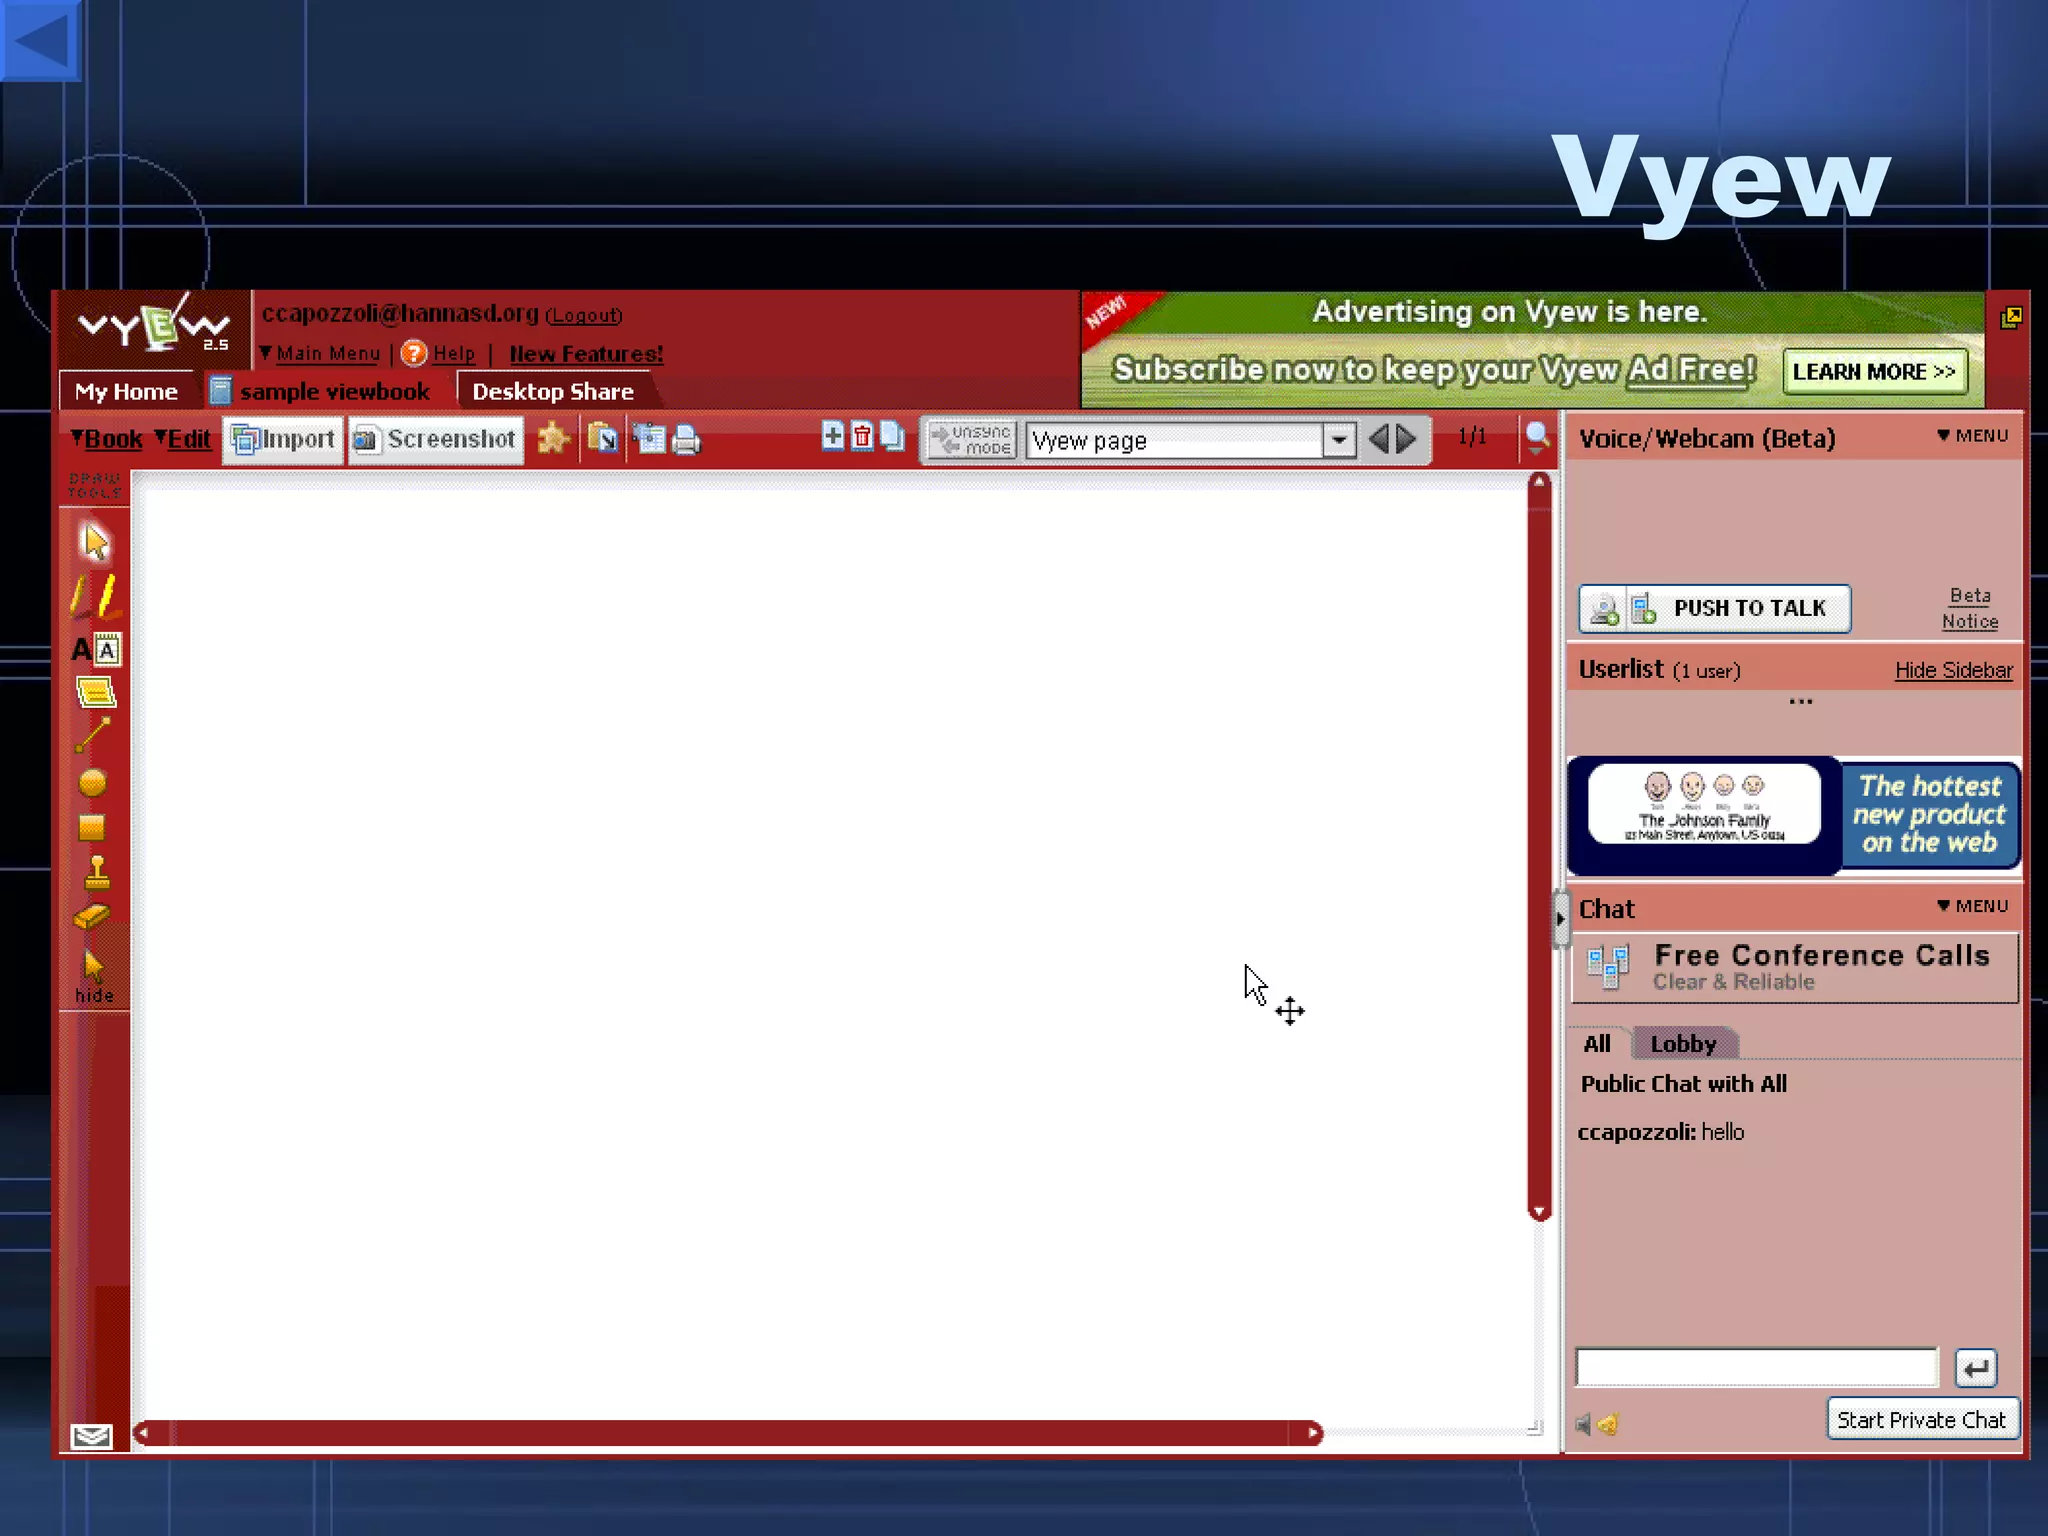Select the text tool in draw tools
Image resolution: width=2048 pixels, height=1536 pixels.
(95, 650)
